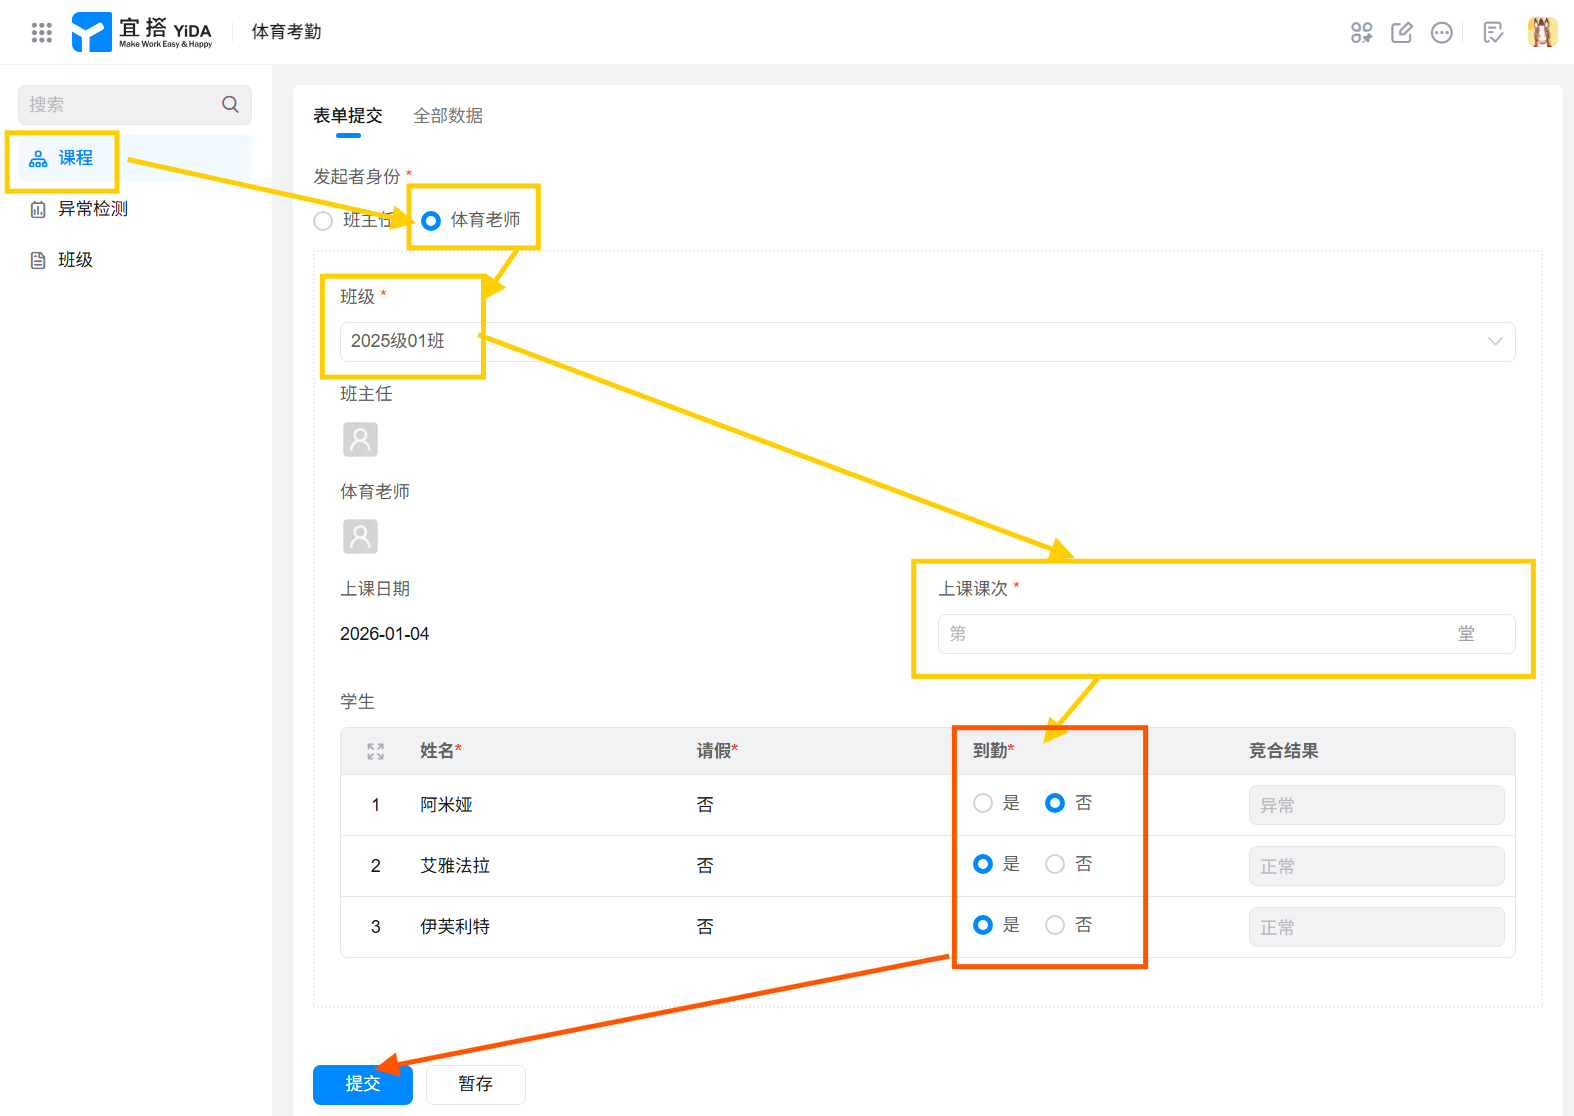Click the 上课课次 lesson number field
The width and height of the screenshot is (1574, 1116).
pyautogui.click(x=1200, y=634)
